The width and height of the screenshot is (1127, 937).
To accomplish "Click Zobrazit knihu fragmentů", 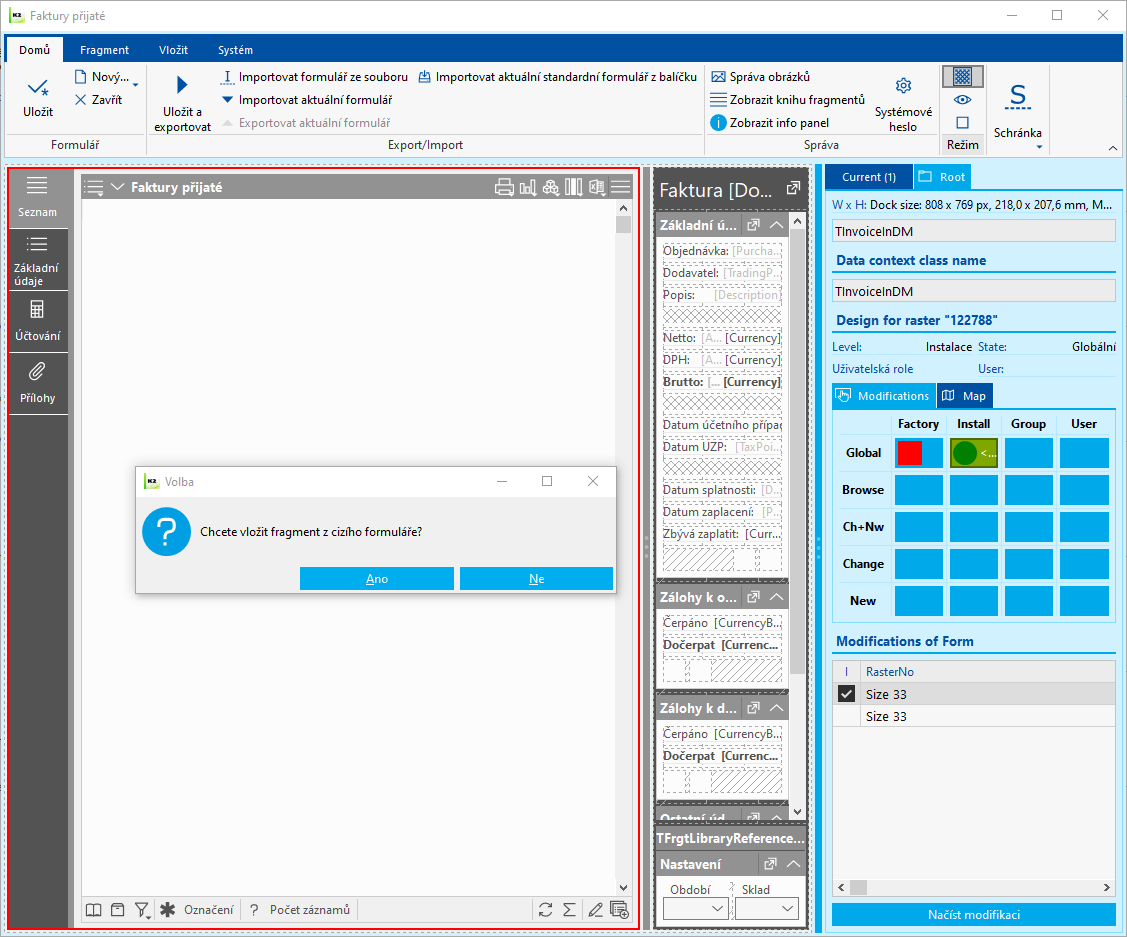I will click(x=787, y=100).
